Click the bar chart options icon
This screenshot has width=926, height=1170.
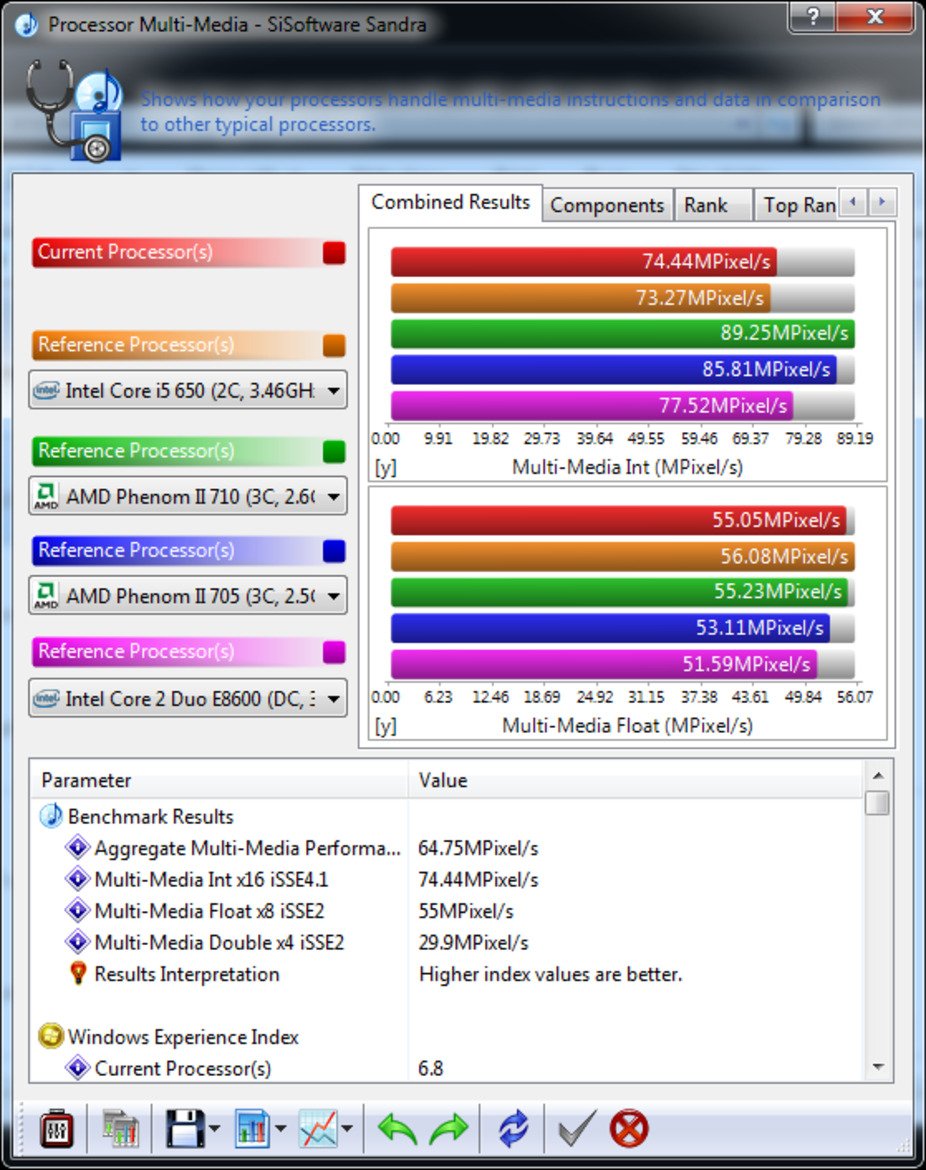(x=252, y=1128)
